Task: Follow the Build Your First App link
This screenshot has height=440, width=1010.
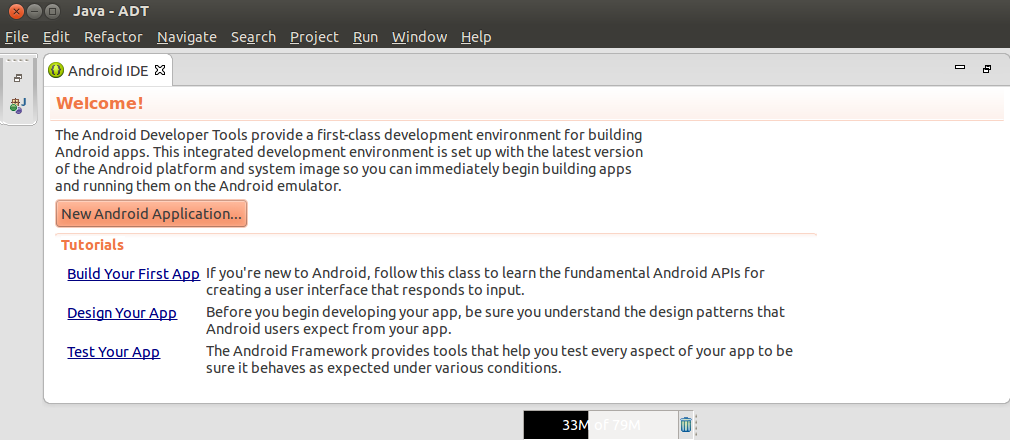Action: (x=133, y=273)
